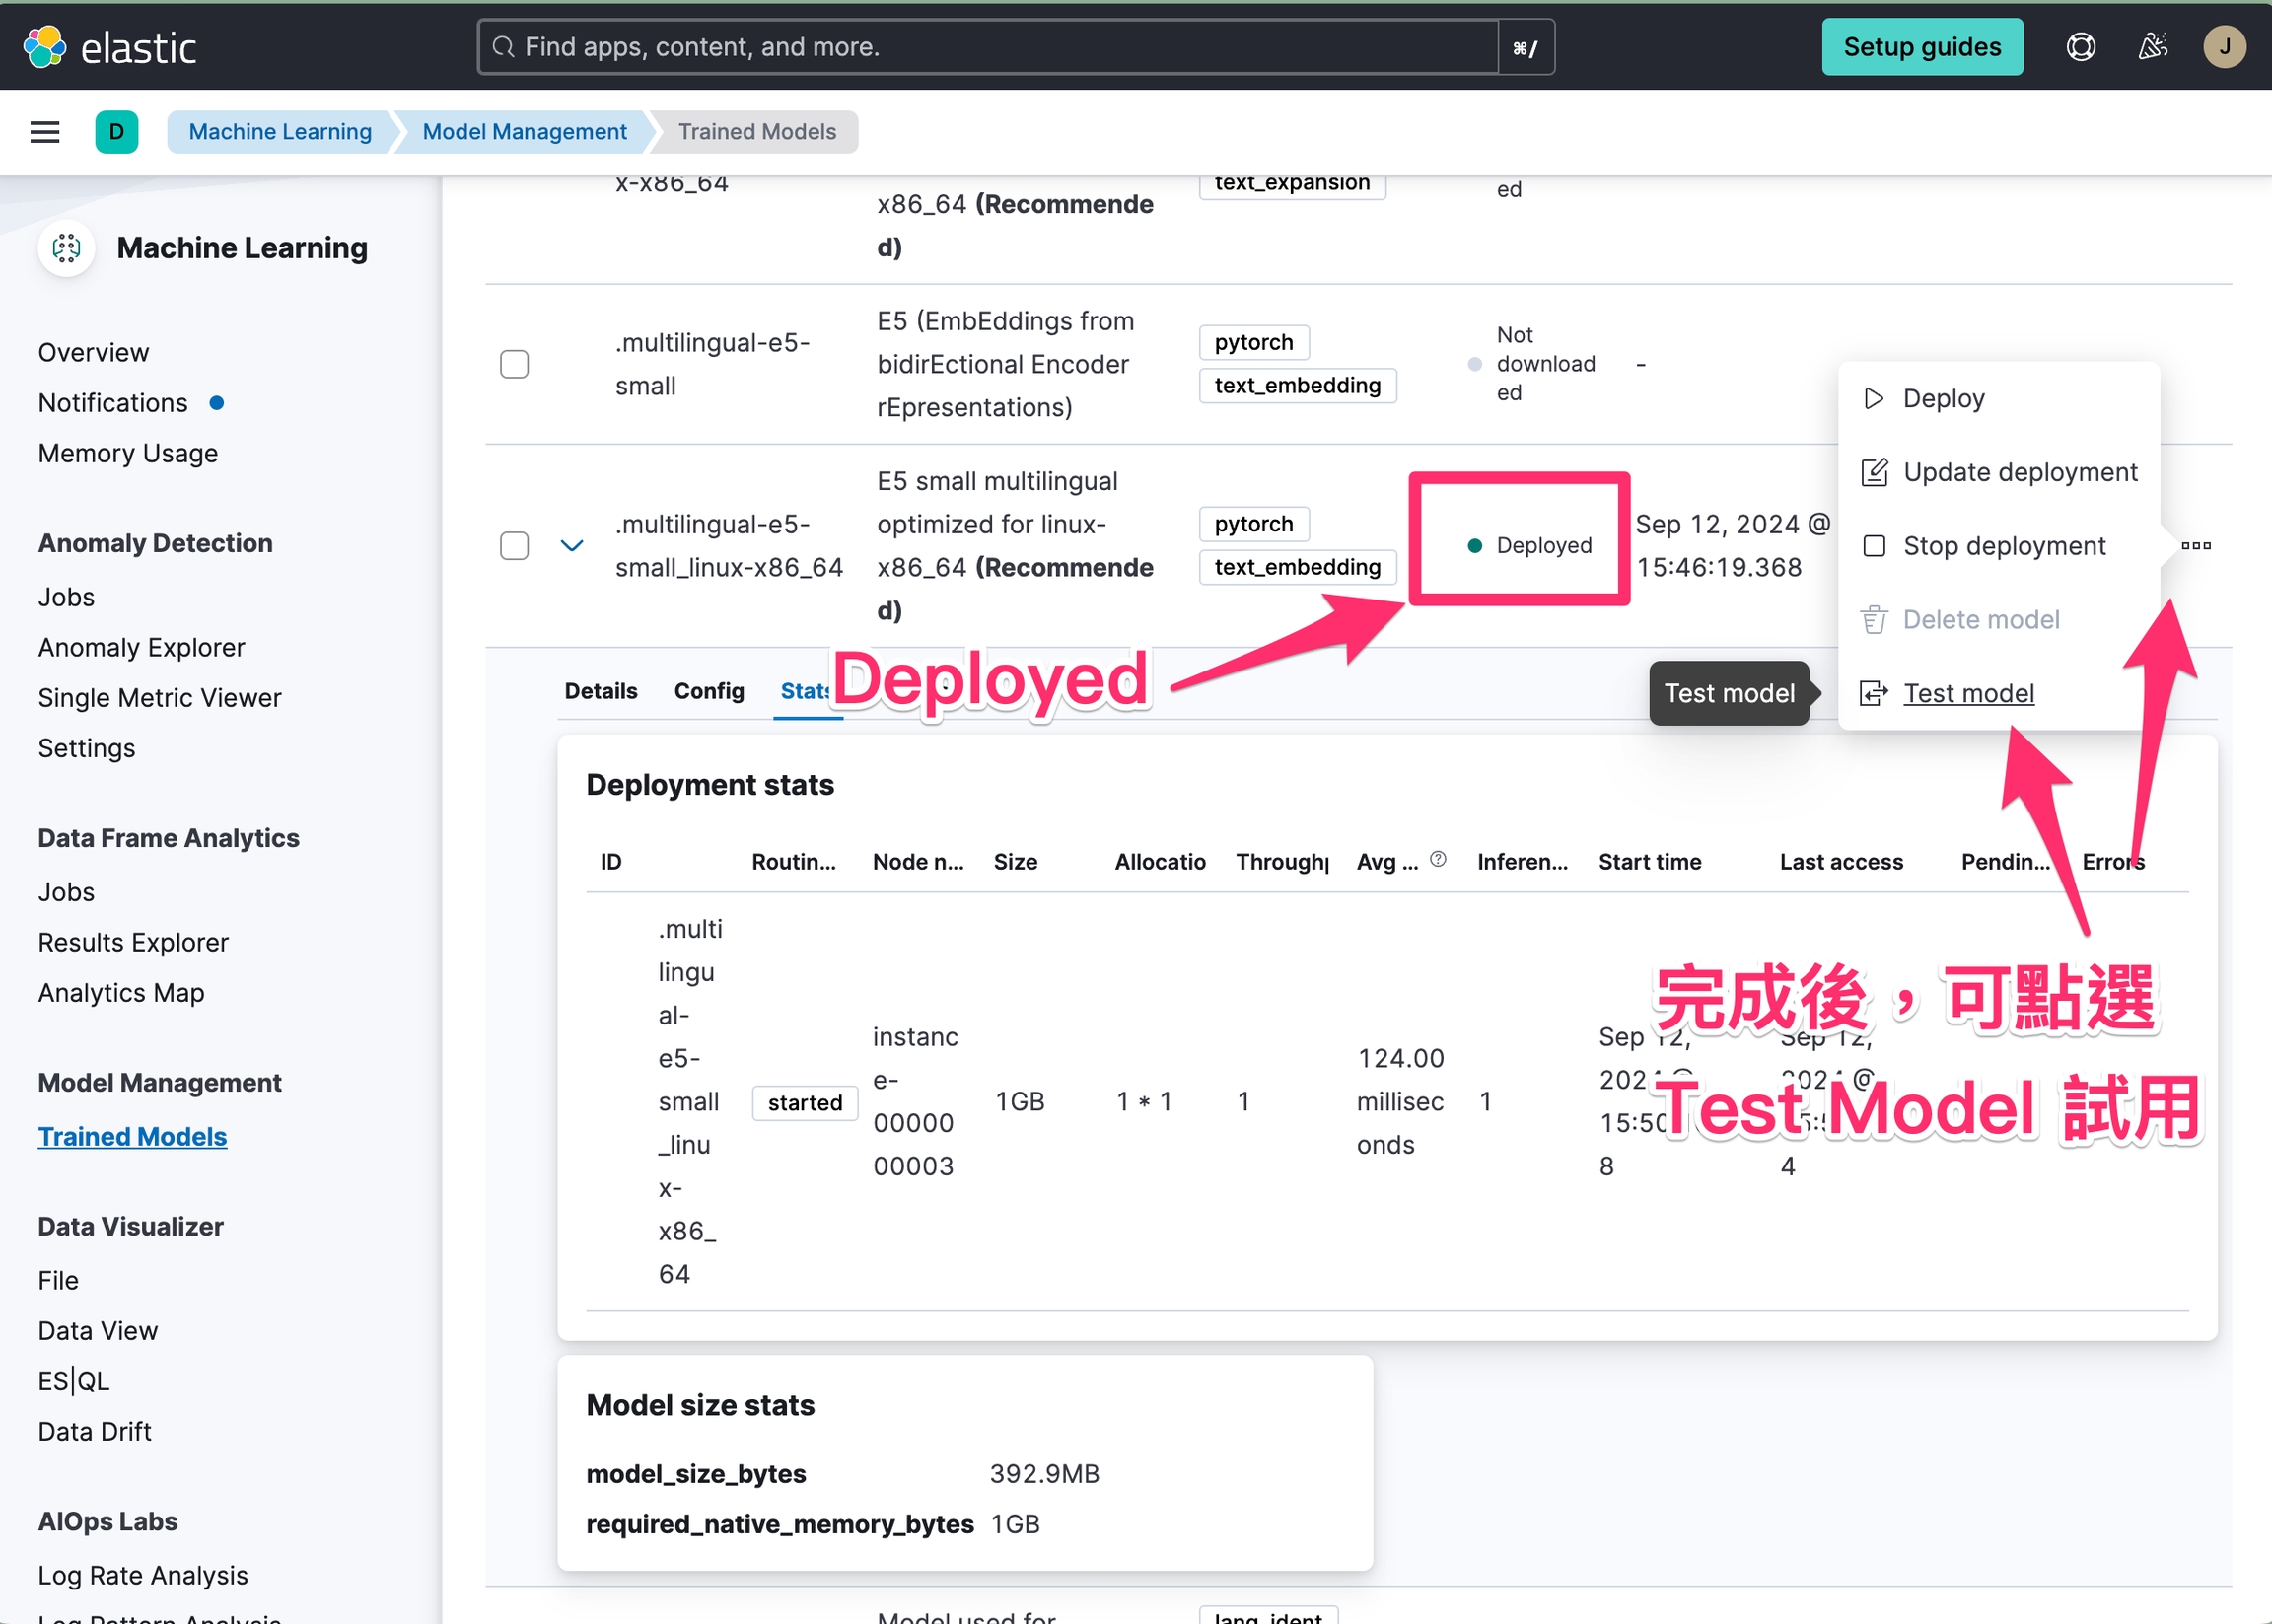The image size is (2272, 1624).
Task: Collapse the multilingual-e5-small_linux-x86_64 row details
Action: tap(571, 546)
